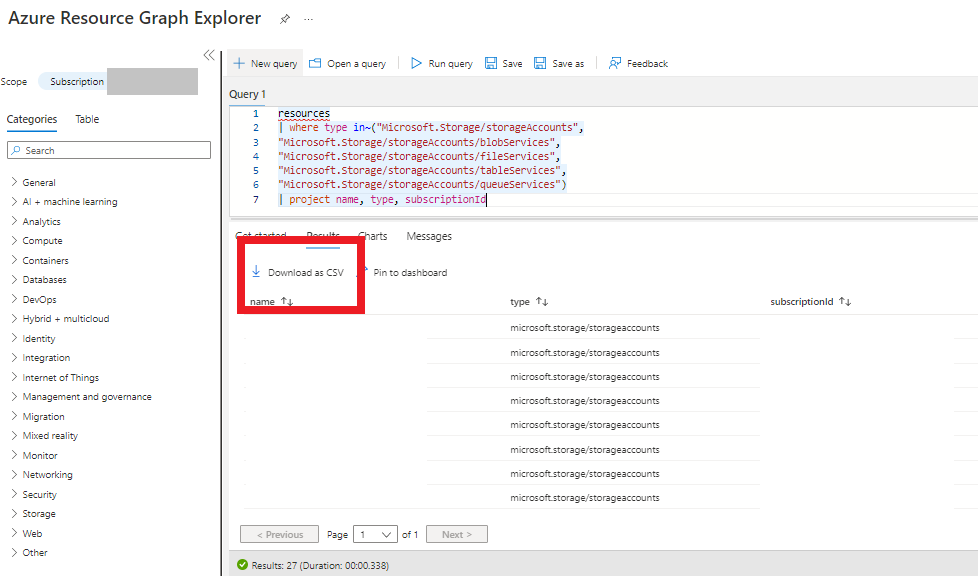This screenshot has width=978, height=576.
Task: Click the fileServices string on line 4
Action: coord(419,157)
